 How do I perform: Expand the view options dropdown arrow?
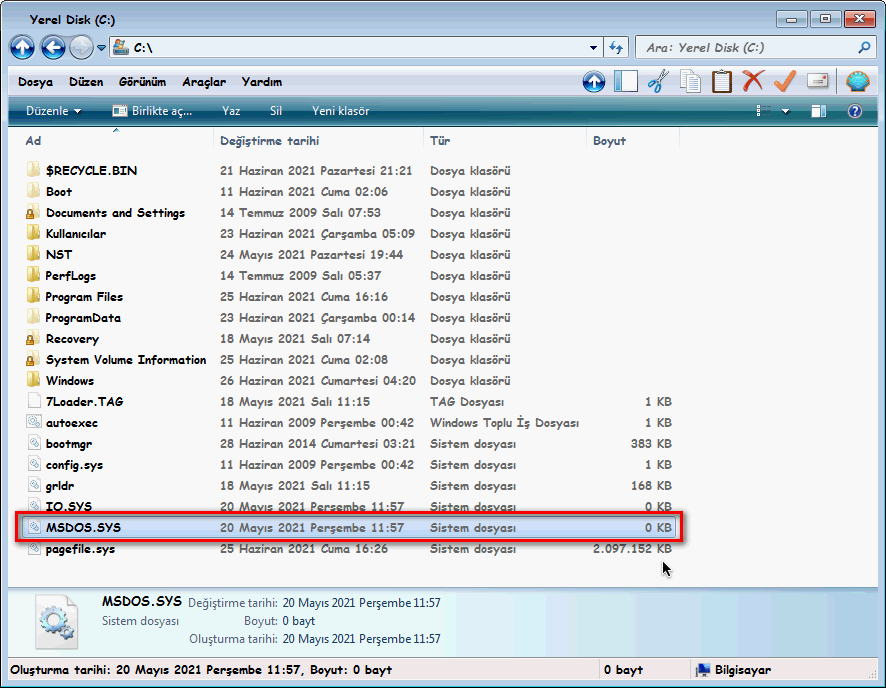[785, 112]
